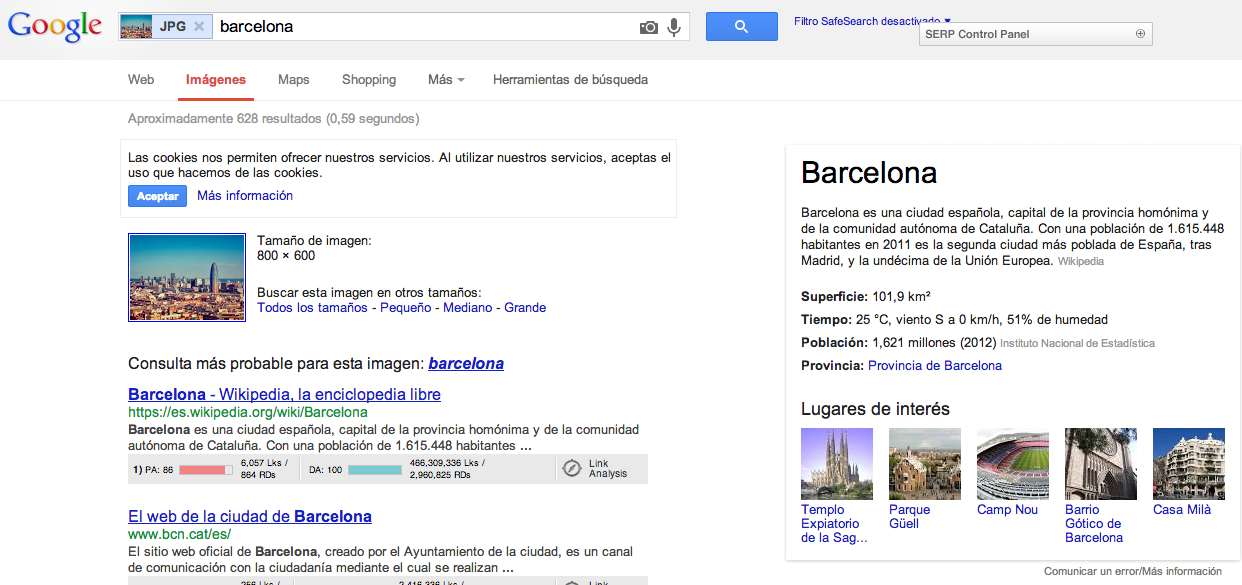The image size is (1242, 585).
Task: Open the Provincia de Barcelona link
Action: click(934, 365)
